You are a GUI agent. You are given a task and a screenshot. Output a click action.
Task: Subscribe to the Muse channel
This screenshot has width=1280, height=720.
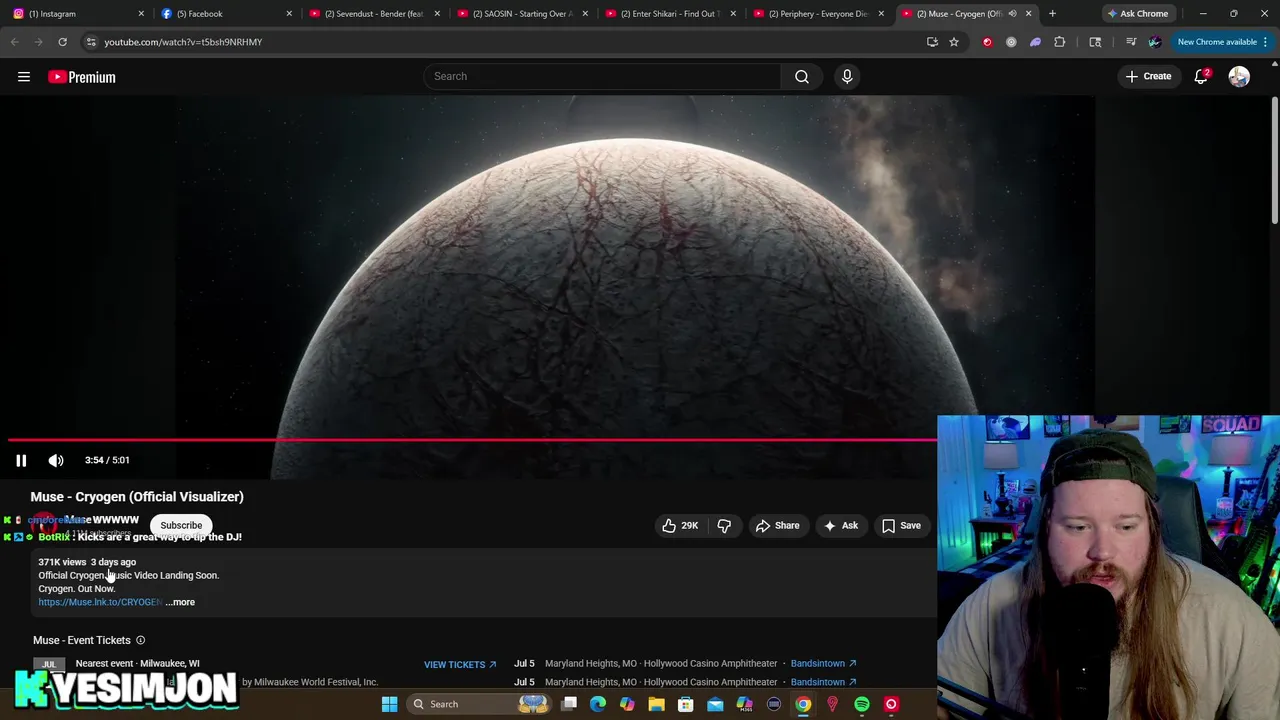(181, 525)
